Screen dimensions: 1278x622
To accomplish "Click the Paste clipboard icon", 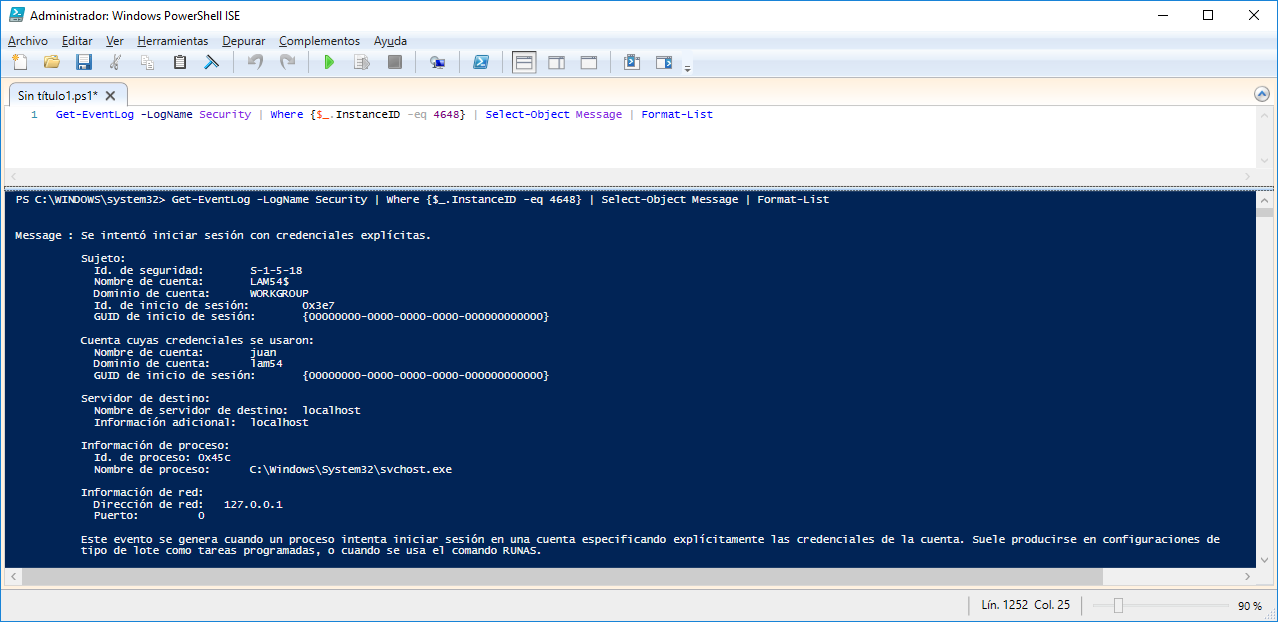I will 179,61.
